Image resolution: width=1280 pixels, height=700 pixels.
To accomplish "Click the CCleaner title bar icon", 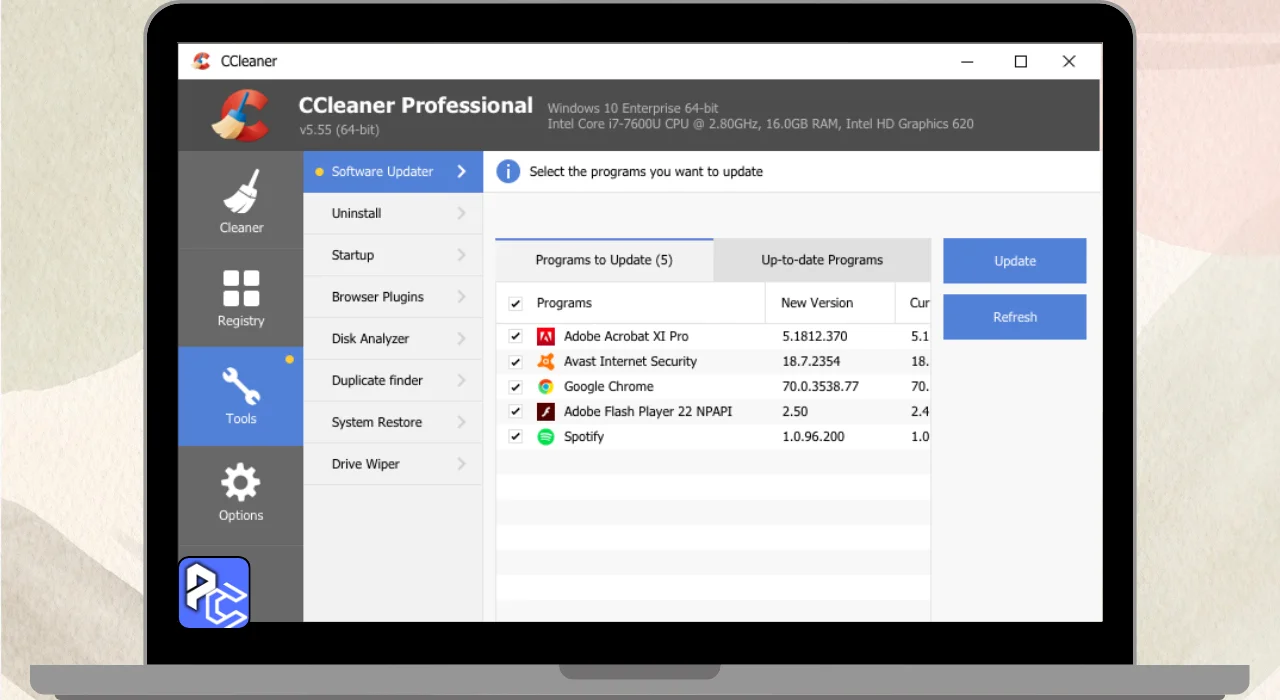I will 201,61.
